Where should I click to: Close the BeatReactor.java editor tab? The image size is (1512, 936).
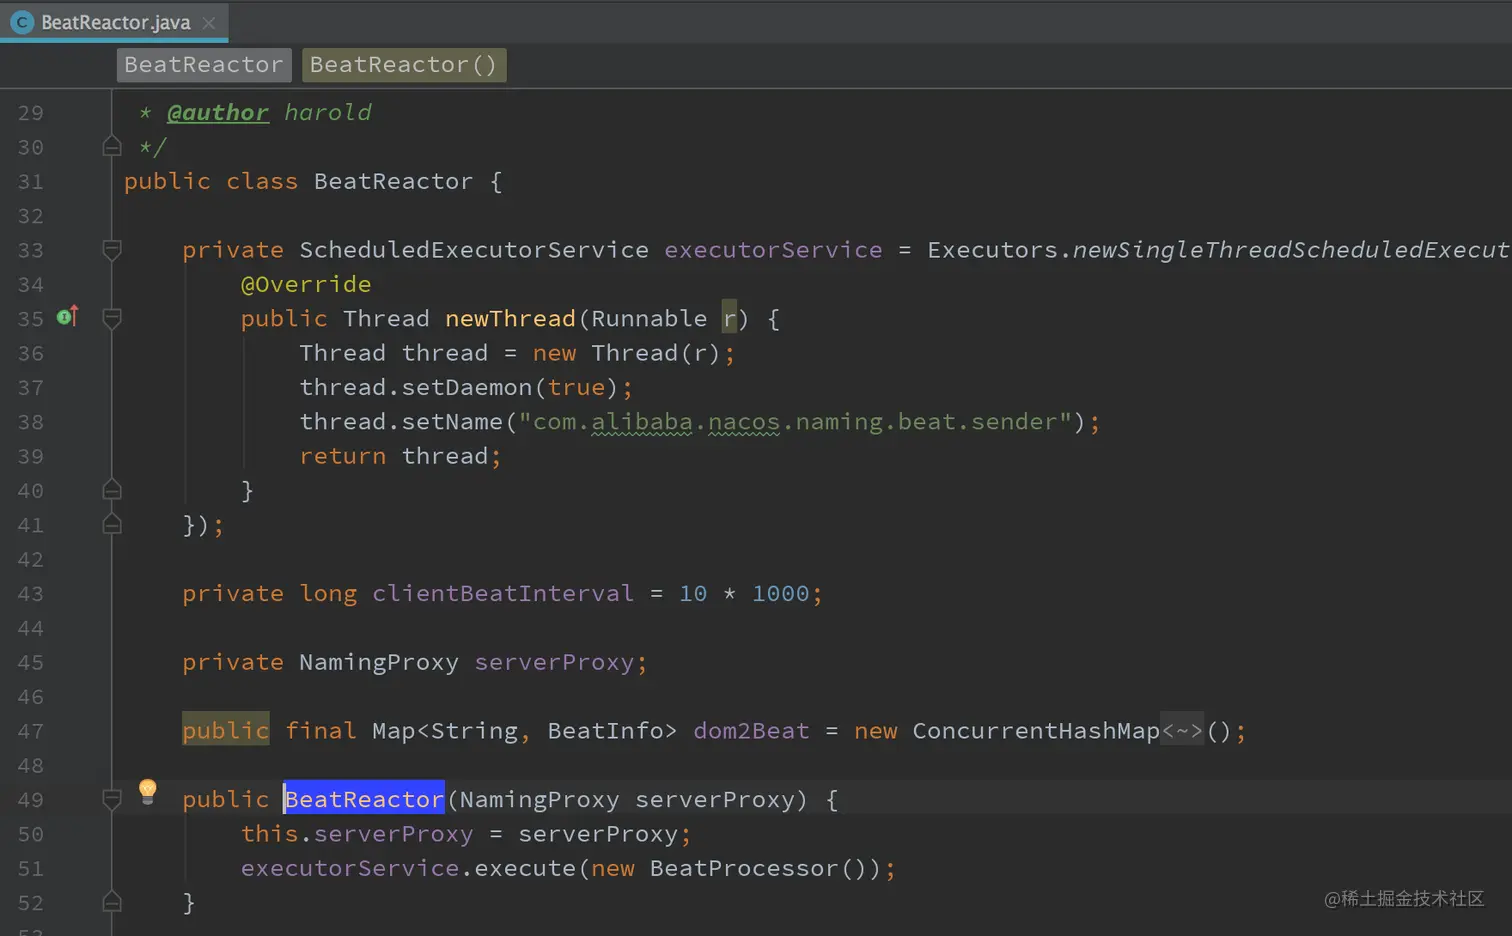[209, 22]
